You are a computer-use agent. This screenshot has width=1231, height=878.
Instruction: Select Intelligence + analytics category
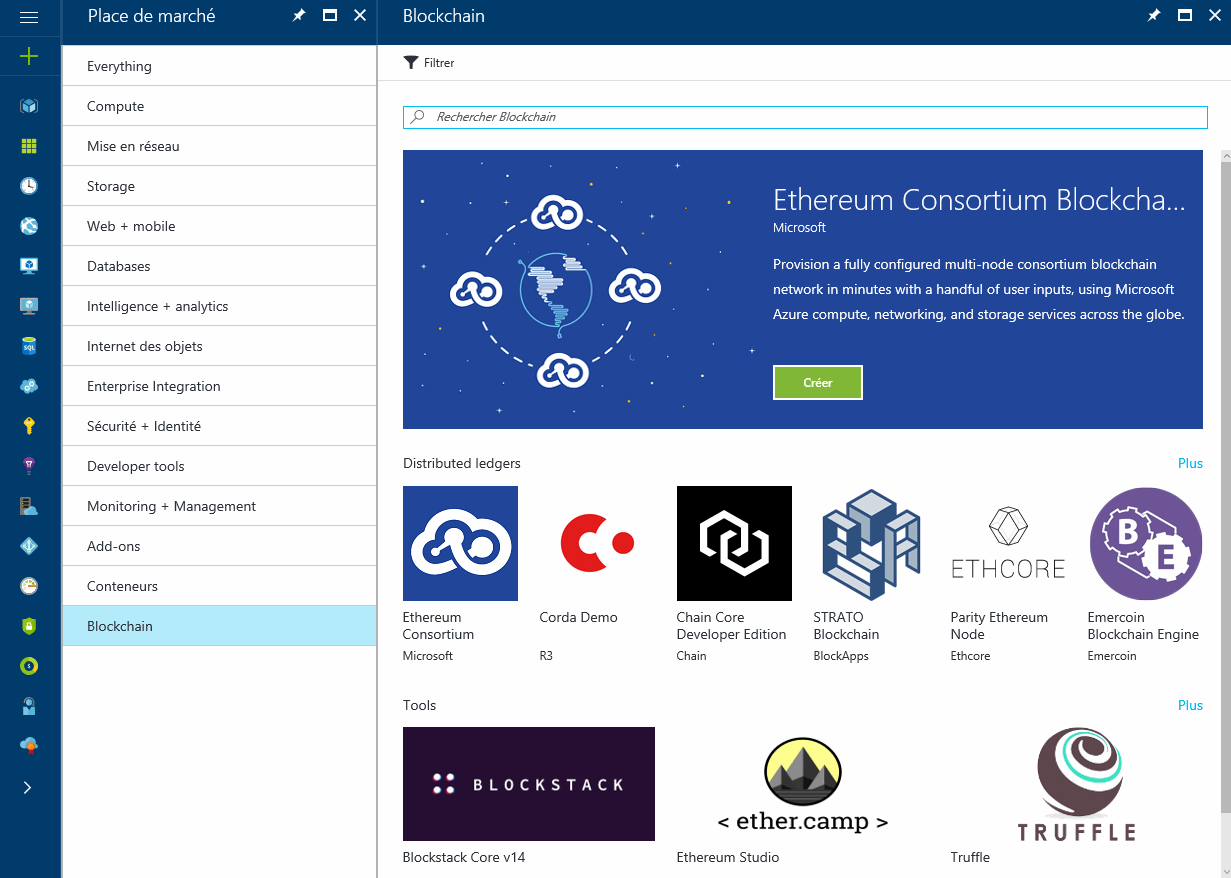219,306
